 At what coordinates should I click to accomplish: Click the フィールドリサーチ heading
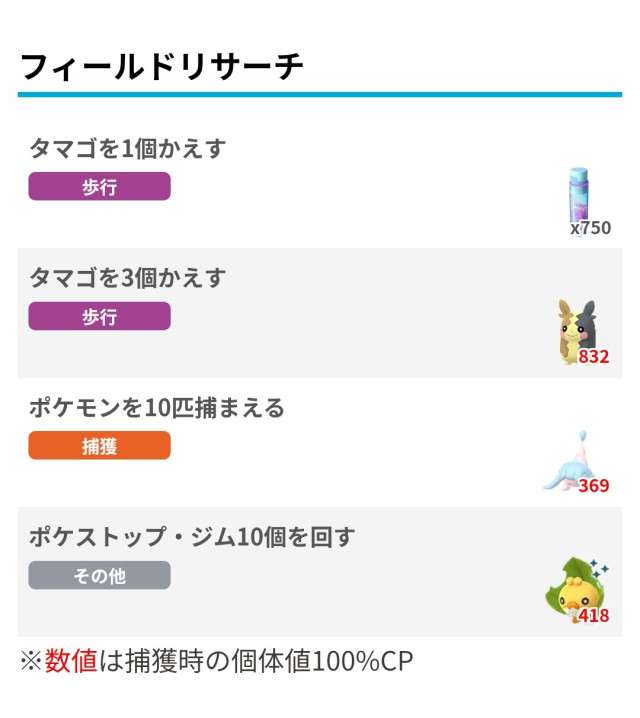click(x=161, y=67)
